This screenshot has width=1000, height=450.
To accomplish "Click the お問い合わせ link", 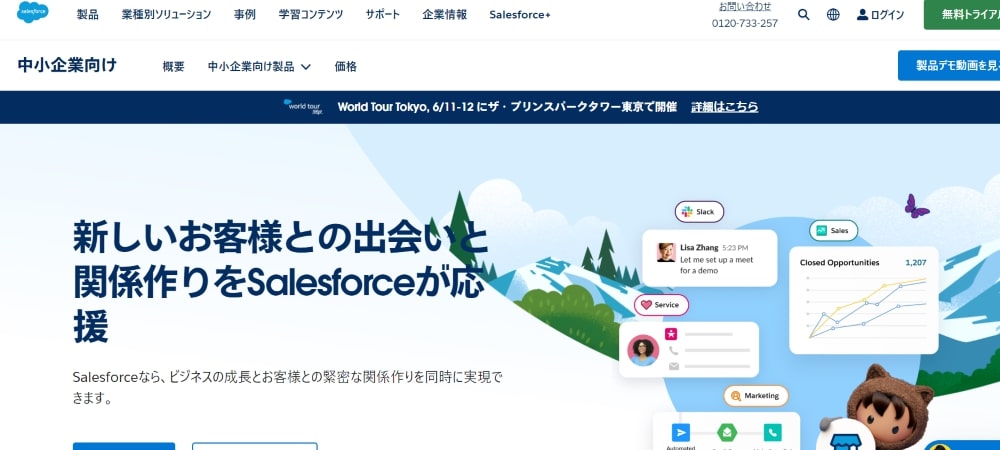I will 744,6.
